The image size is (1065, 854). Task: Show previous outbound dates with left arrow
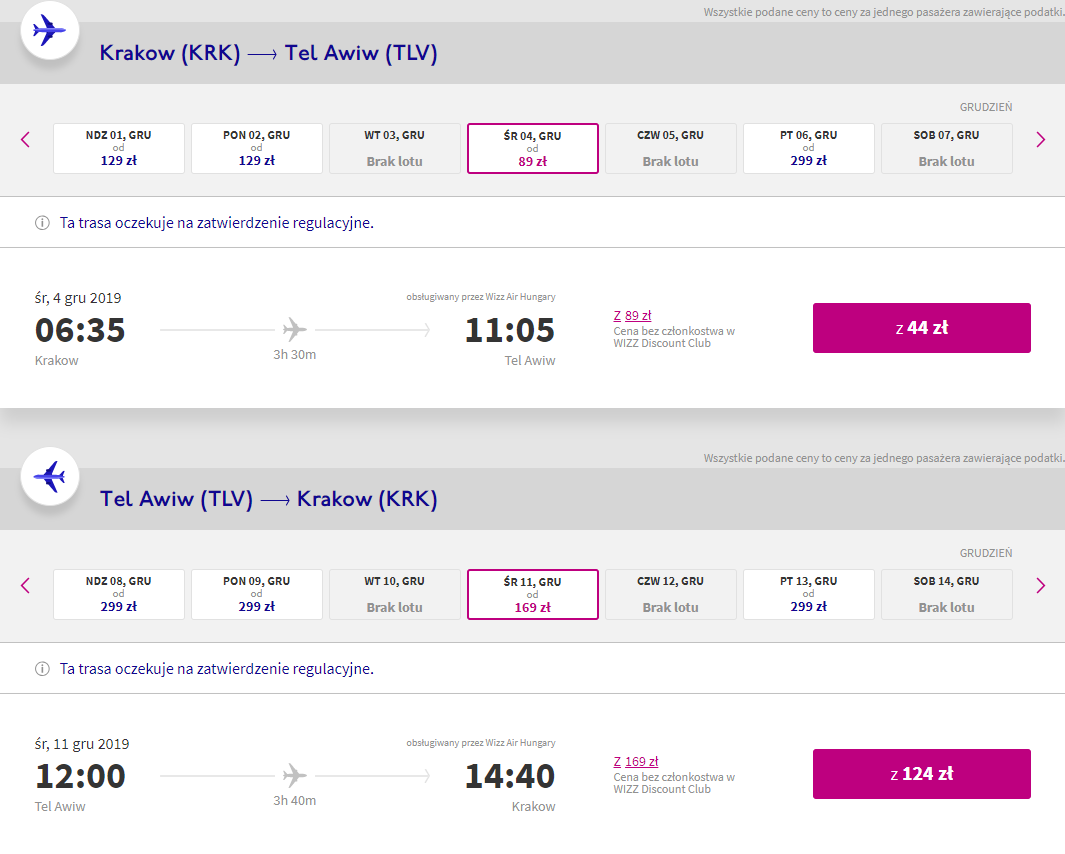pyautogui.click(x=26, y=140)
